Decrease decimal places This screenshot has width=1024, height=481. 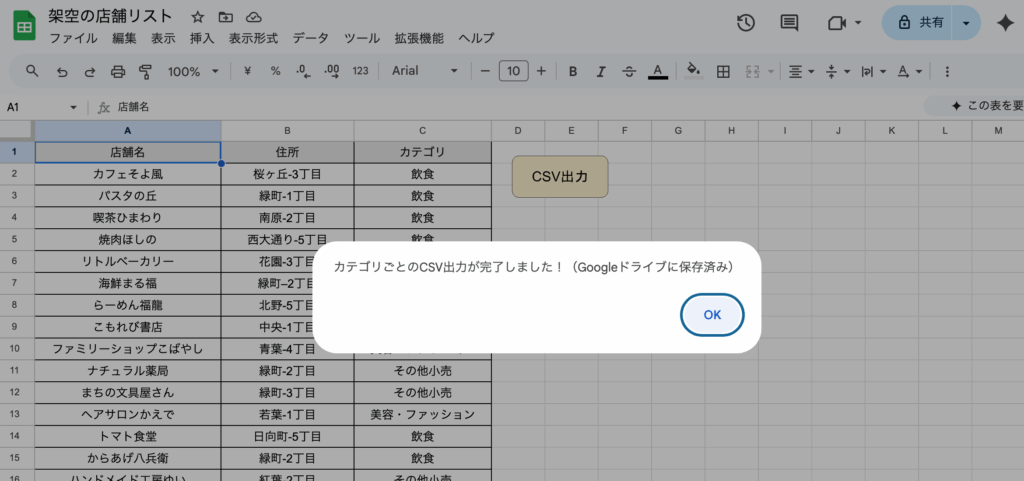pos(304,71)
